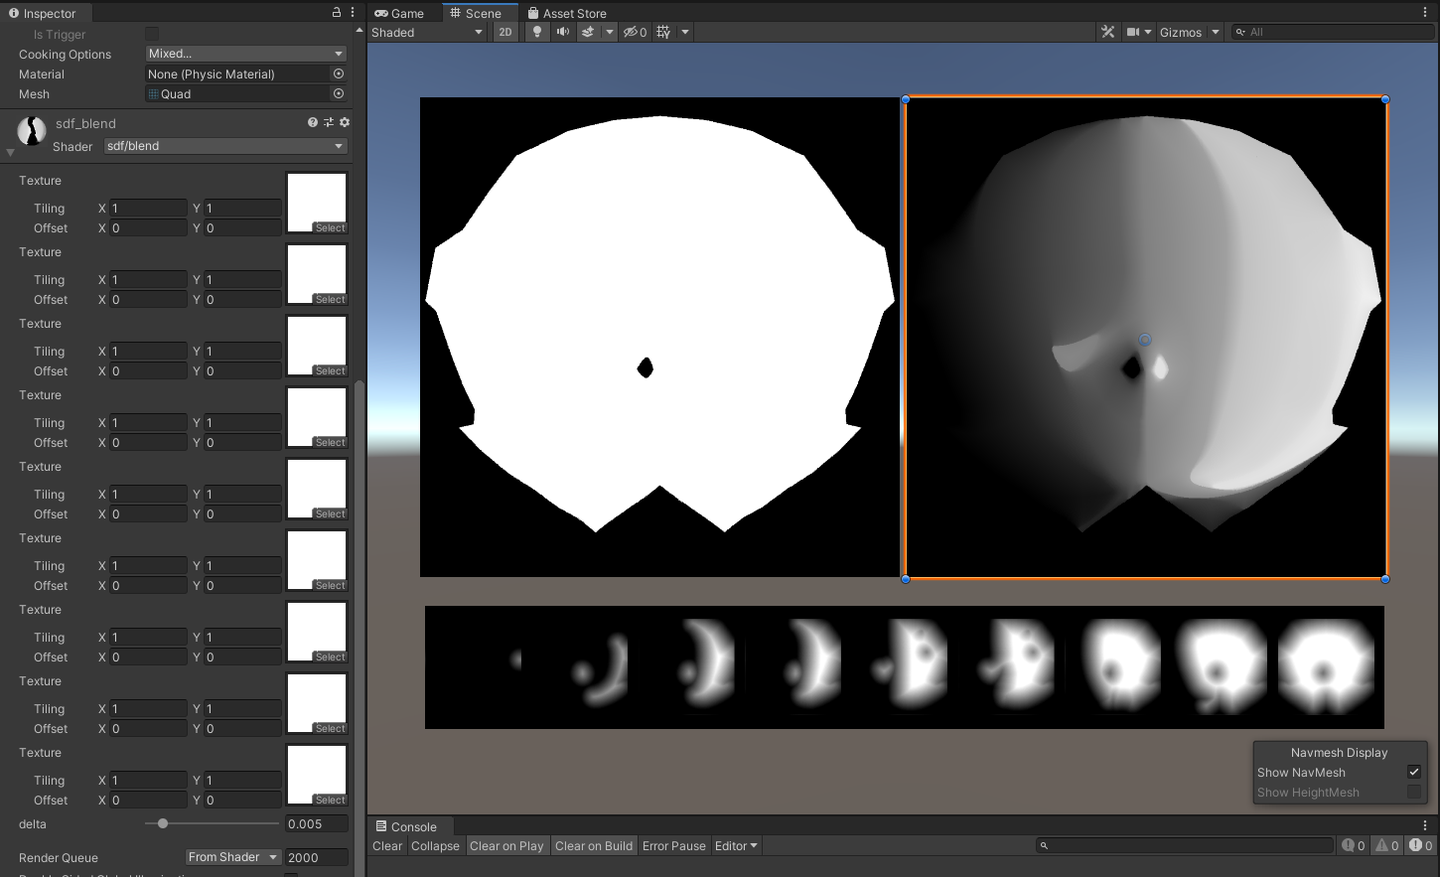The image size is (1440, 877).
Task: Open the Gizmos dropdown arrow
Action: 1216,32
